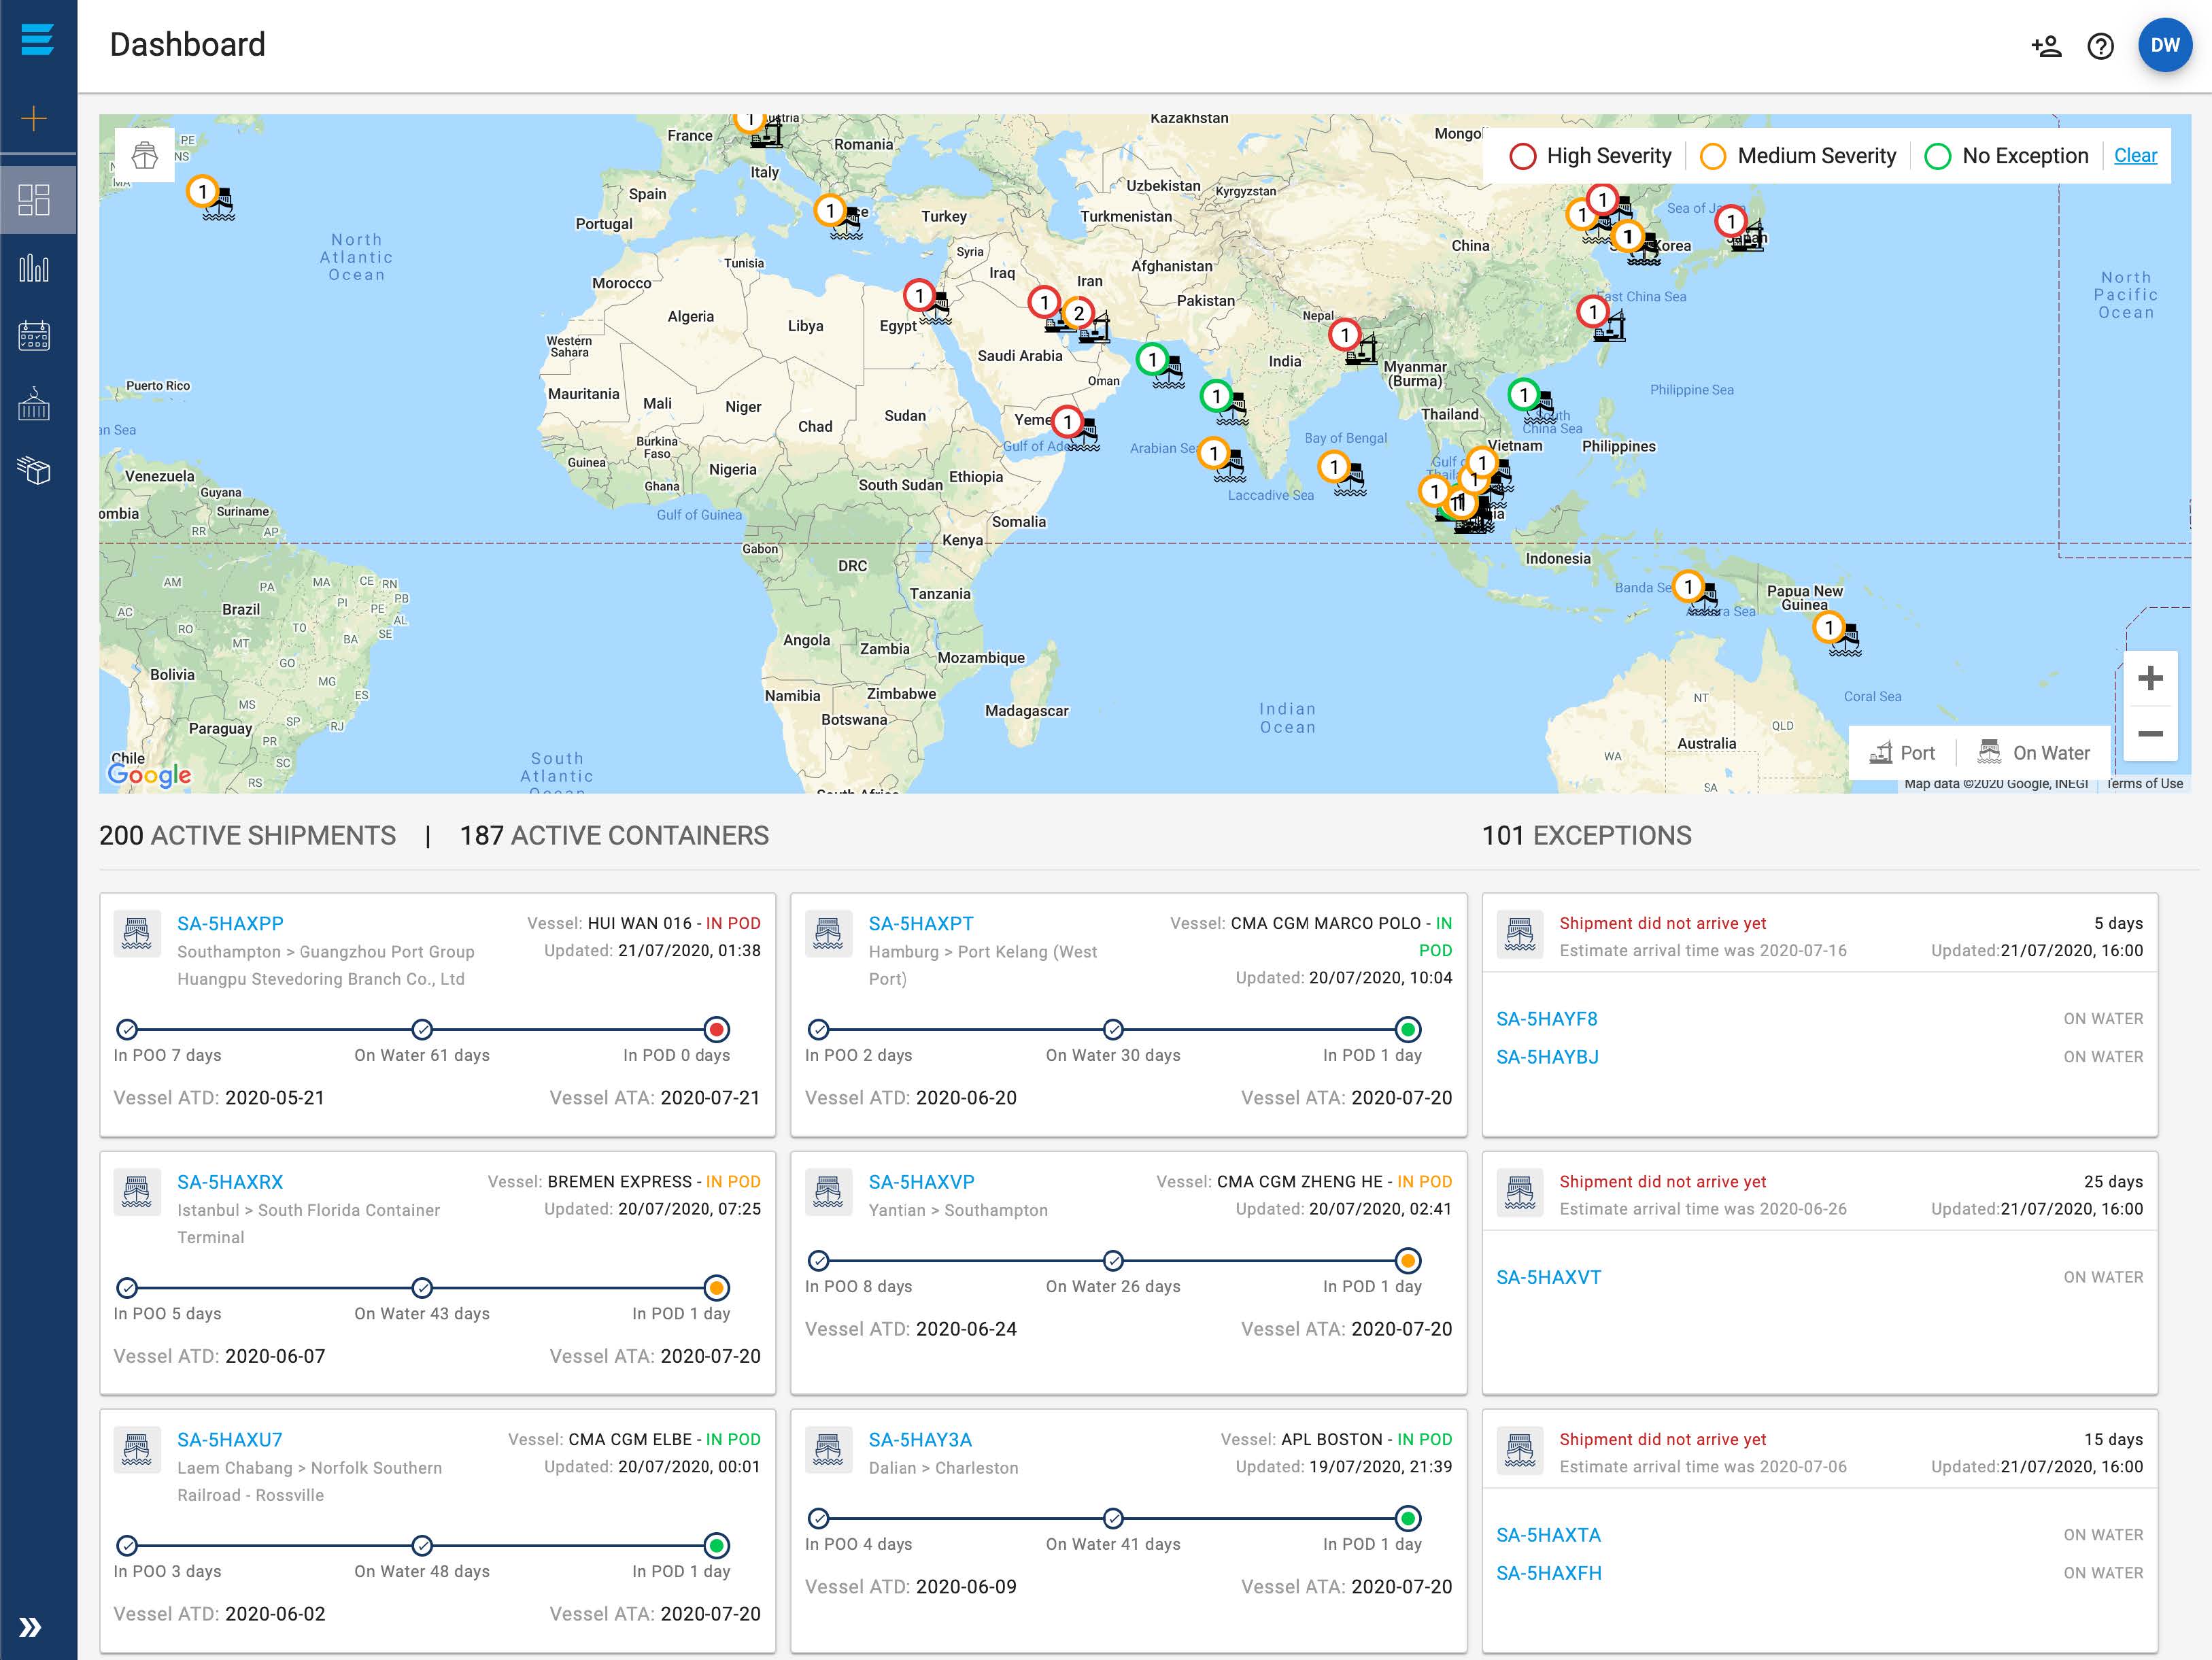Open the bar chart analytics sidebar icon

(34, 268)
